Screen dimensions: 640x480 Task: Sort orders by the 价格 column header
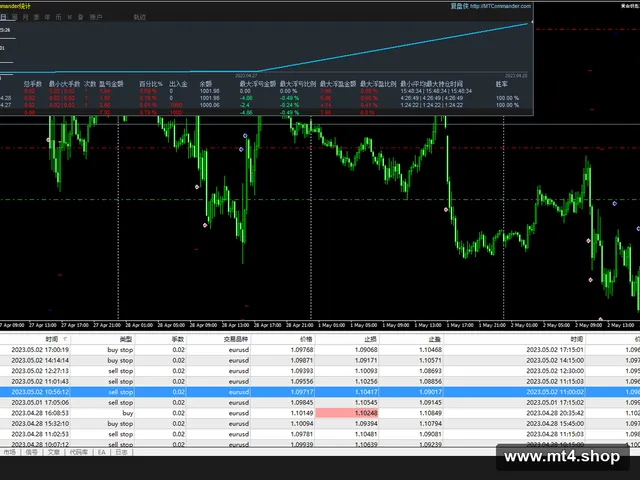(x=307, y=339)
